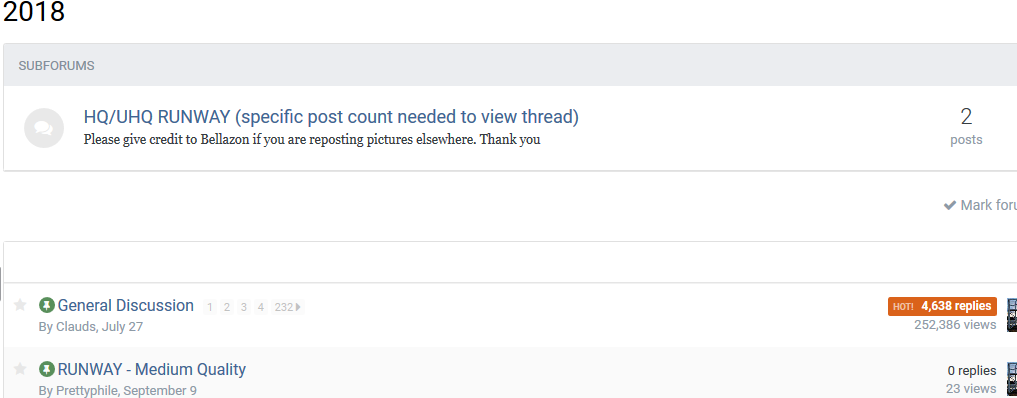The height and width of the screenshot is (398, 1017).
Task: Open the RUNWAY - Medium Quality topic
Action: pyautogui.click(x=152, y=369)
